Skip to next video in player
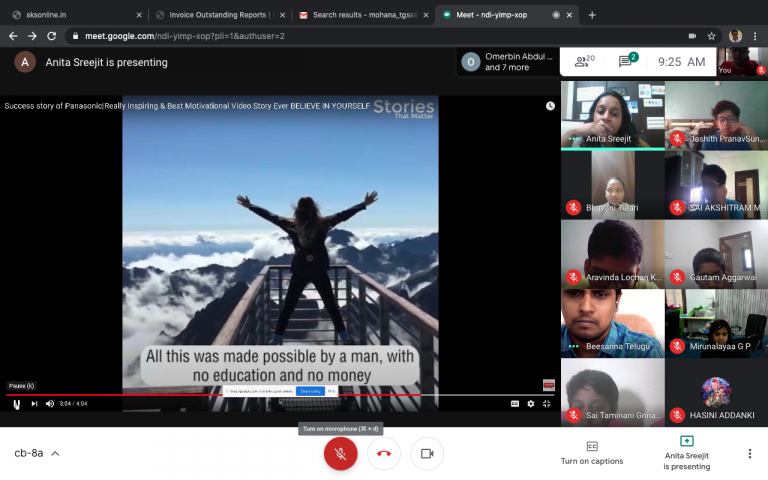The height and width of the screenshot is (480, 768). point(34,404)
